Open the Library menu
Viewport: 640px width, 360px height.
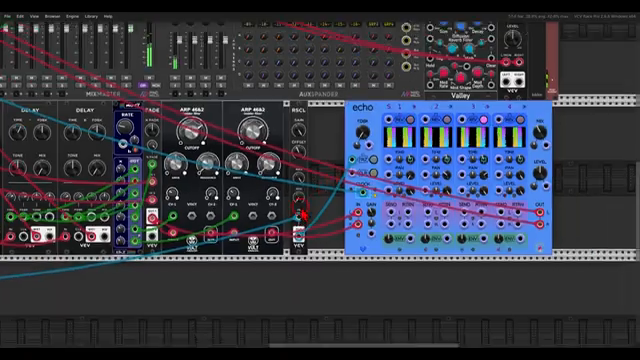[x=91, y=16]
